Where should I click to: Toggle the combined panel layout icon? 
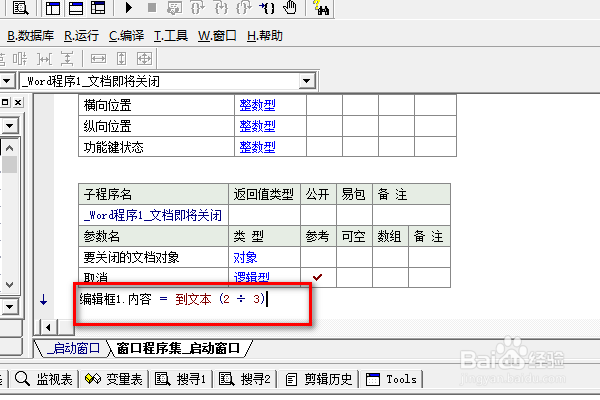98,8
